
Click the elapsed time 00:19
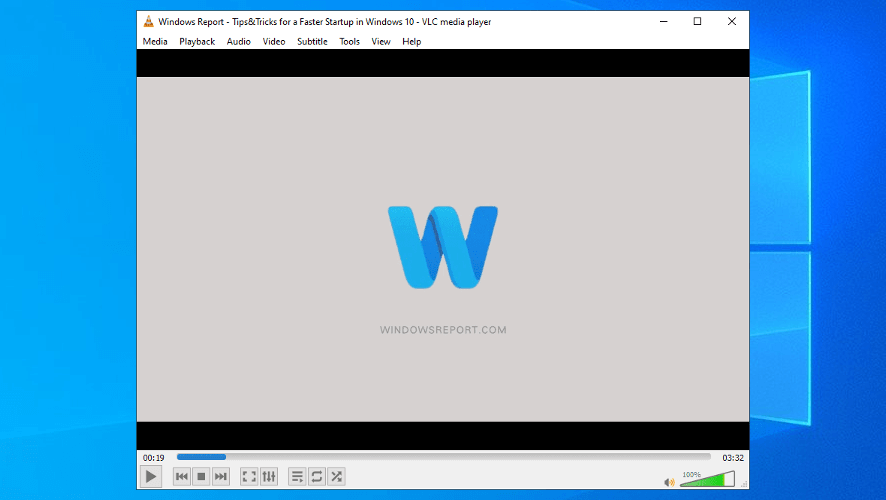(x=153, y=458)
